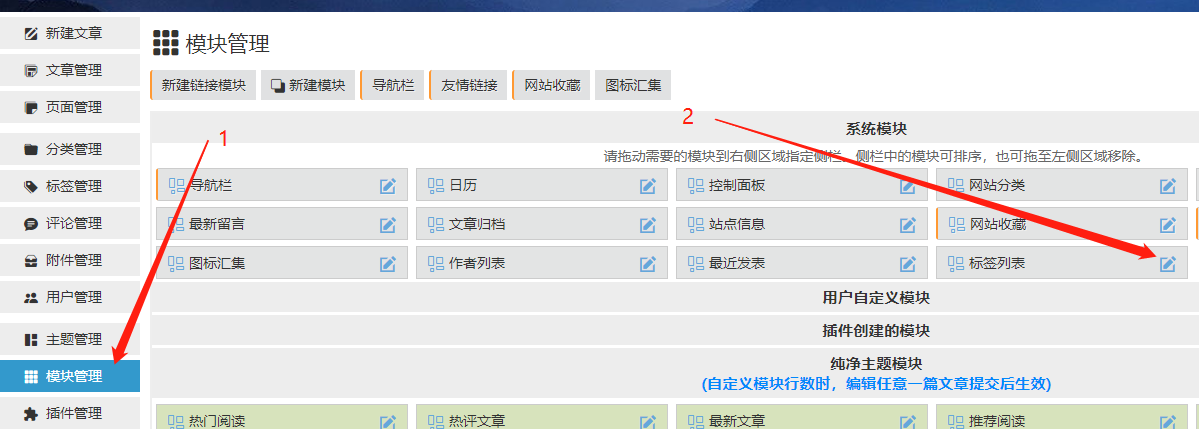Select 模块管理 sidebar item
This screenshot has height=429, width=1199.
point(70,376)
